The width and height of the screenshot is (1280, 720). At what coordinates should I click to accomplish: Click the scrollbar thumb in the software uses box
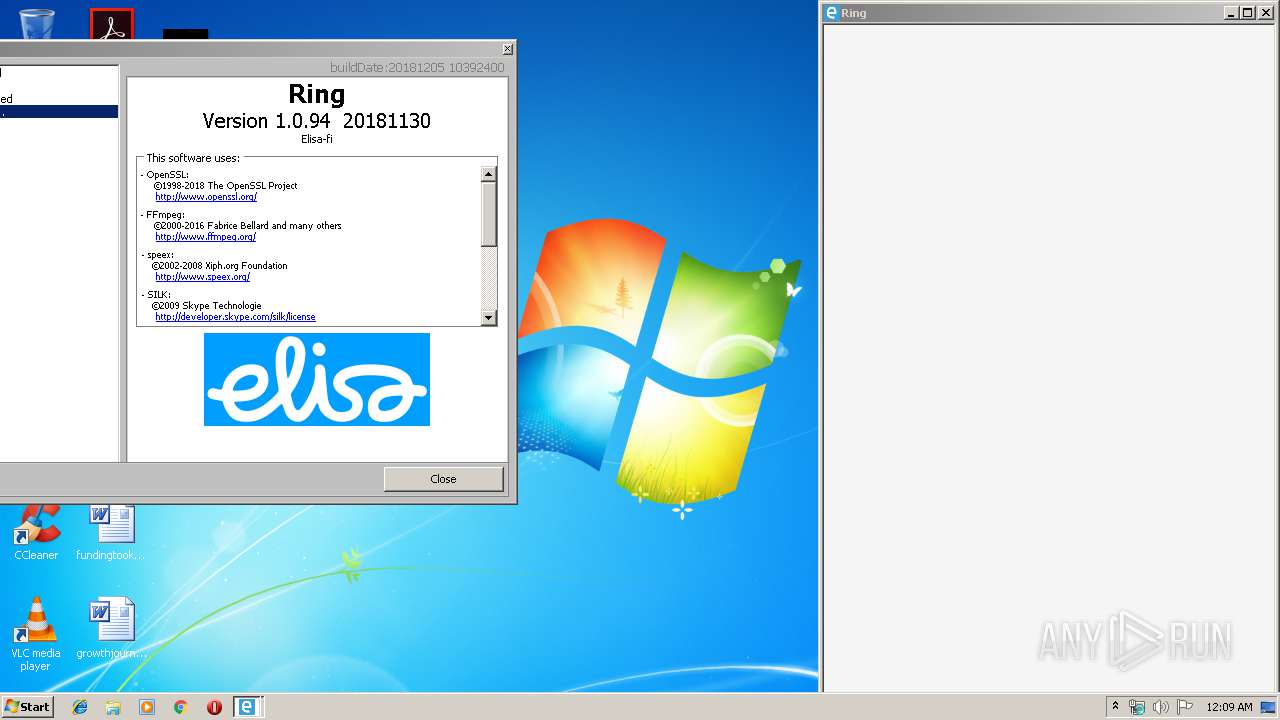click(489, 214)
